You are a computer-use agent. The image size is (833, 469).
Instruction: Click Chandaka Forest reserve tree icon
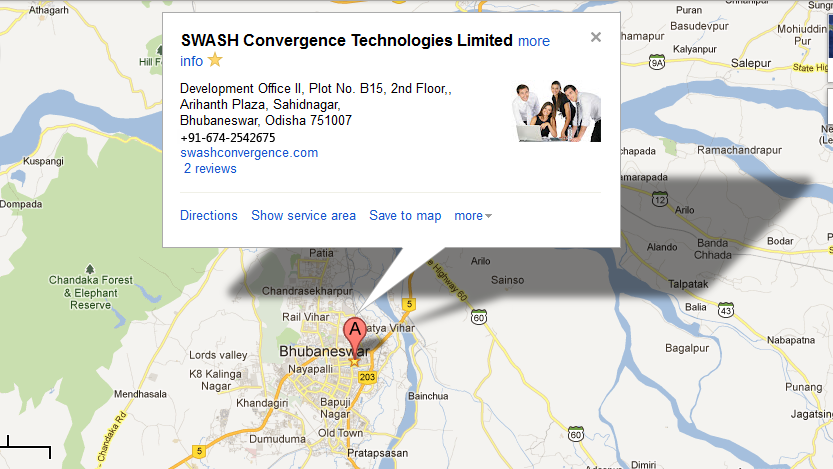pyautogui.click(x=90, y=269)
